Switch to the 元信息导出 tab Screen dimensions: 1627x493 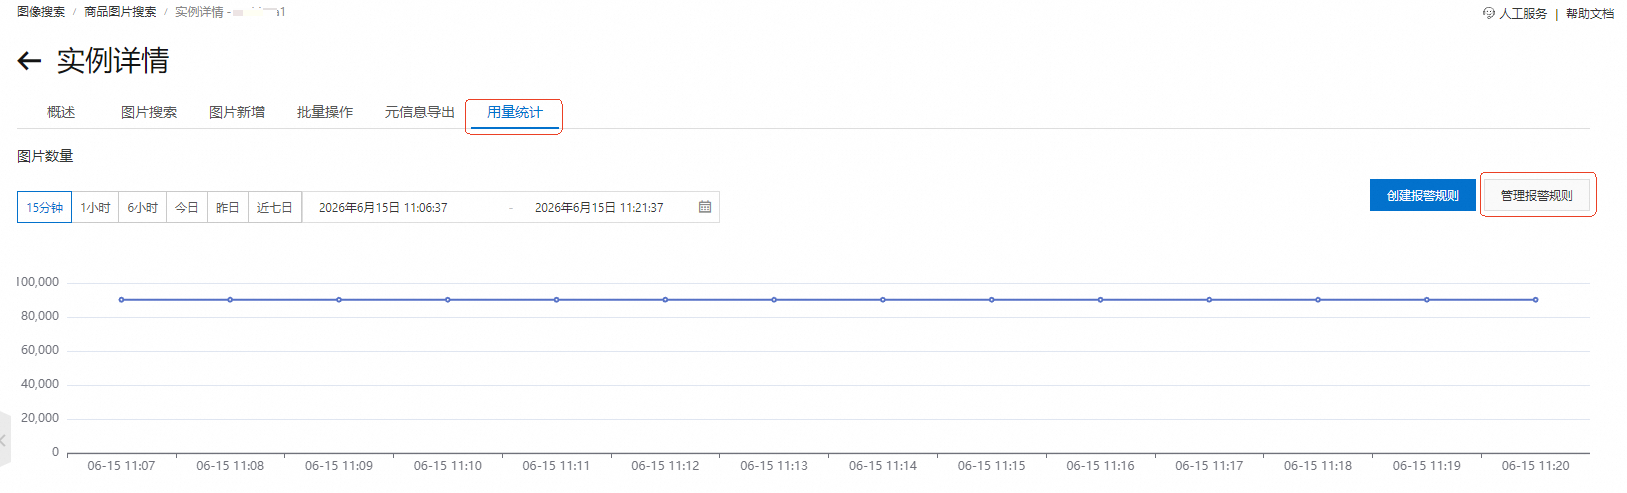tap(420, 112)
